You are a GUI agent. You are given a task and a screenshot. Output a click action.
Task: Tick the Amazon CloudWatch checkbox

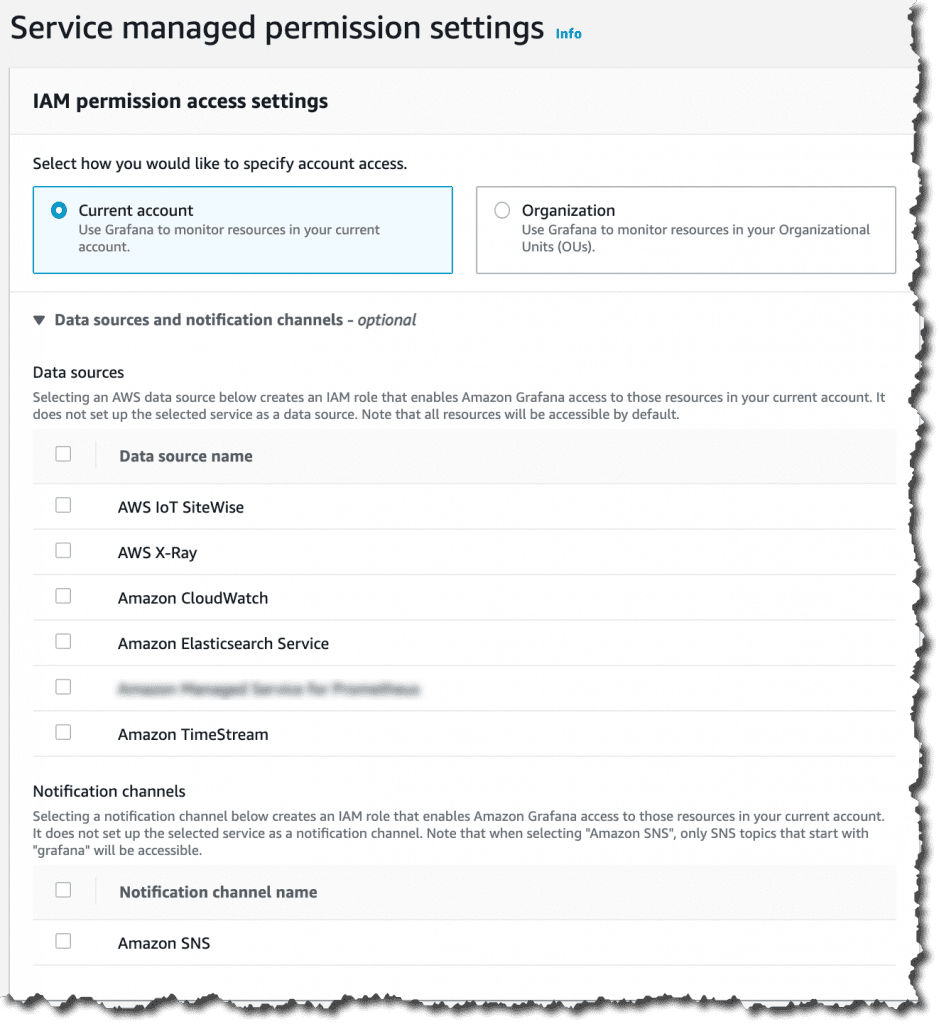[x=63, y=597]
